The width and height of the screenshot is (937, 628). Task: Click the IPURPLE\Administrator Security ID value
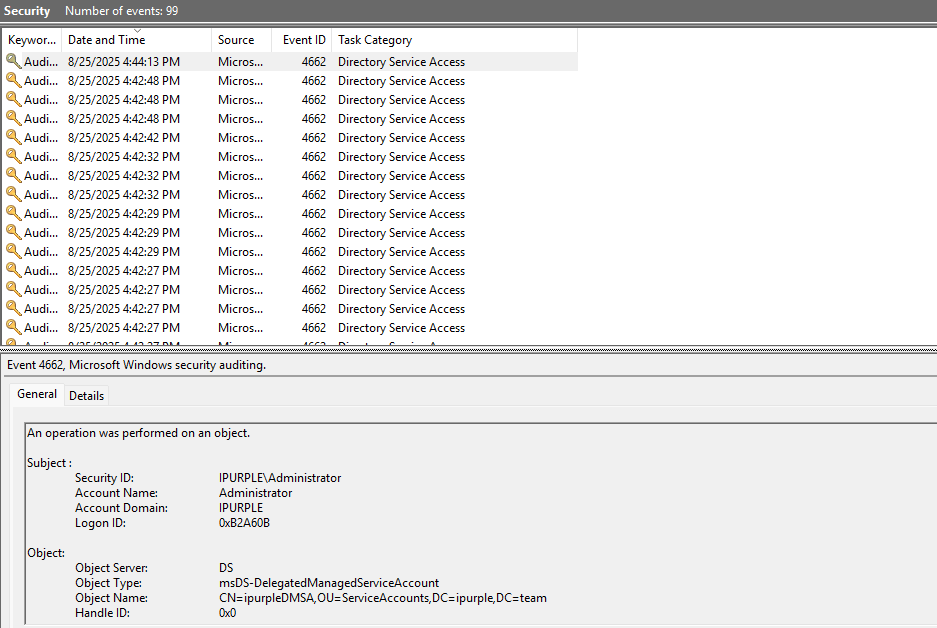tap(280, 478)
